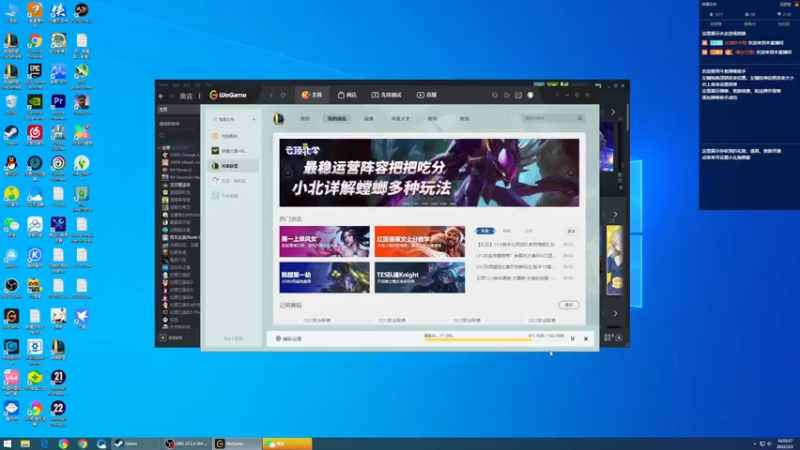800x450 pixels.
Task: Open the League page 直播 sub-tab
Action: click(x=368, y=118)
